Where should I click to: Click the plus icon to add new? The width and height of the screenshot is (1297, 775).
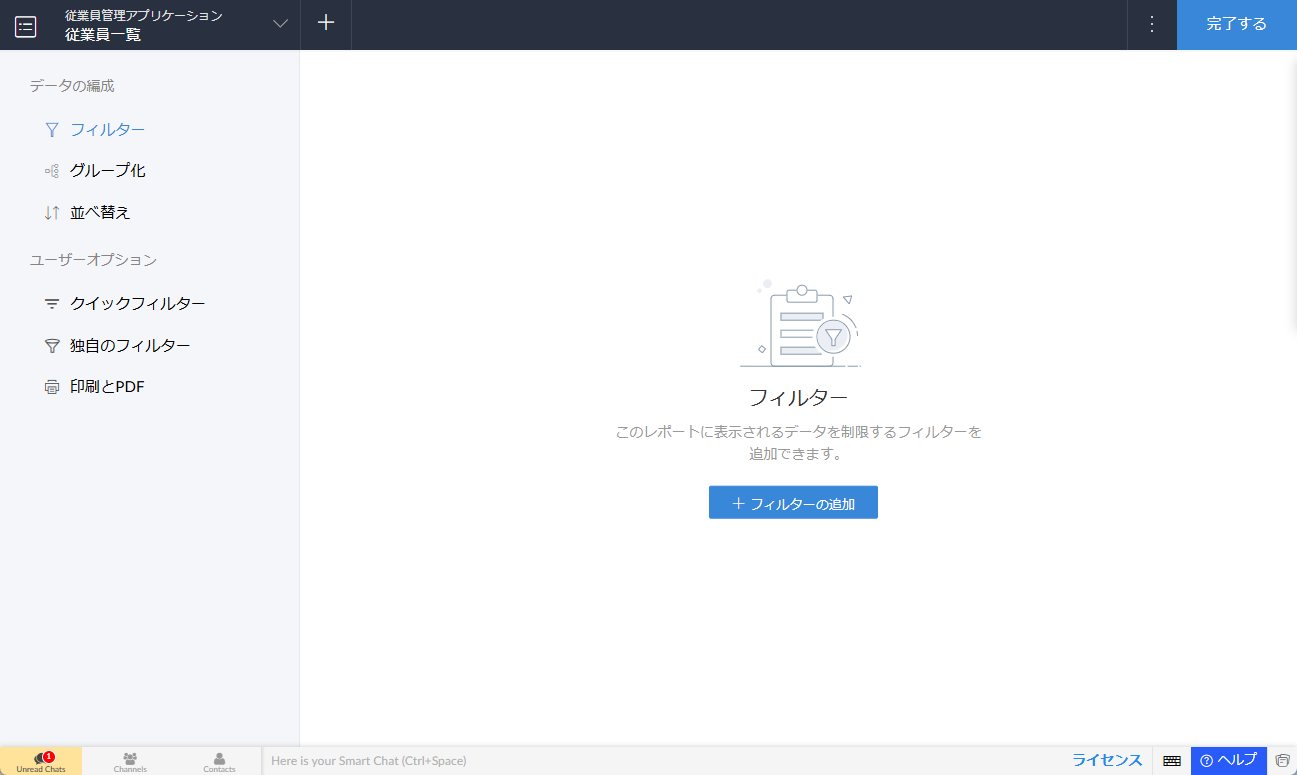pos(326,24)
